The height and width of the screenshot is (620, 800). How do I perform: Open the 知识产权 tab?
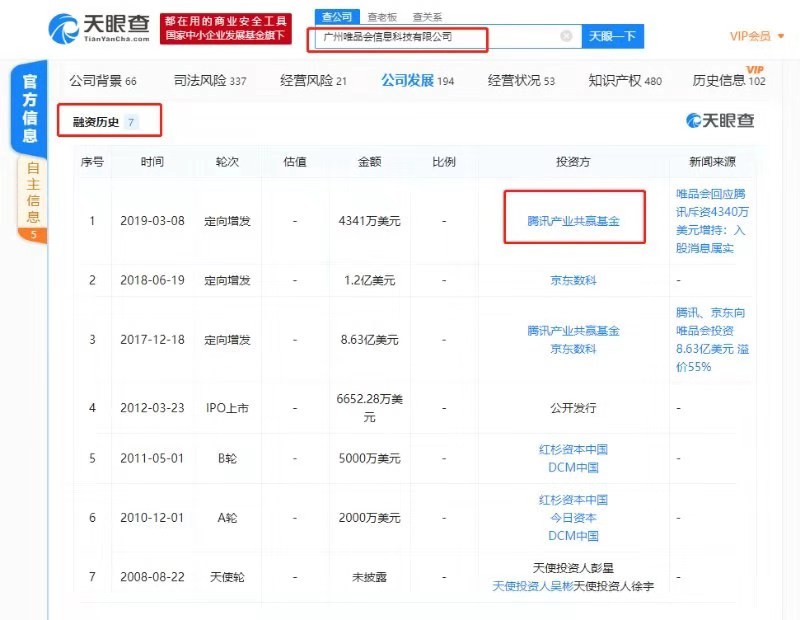point(625,80)
